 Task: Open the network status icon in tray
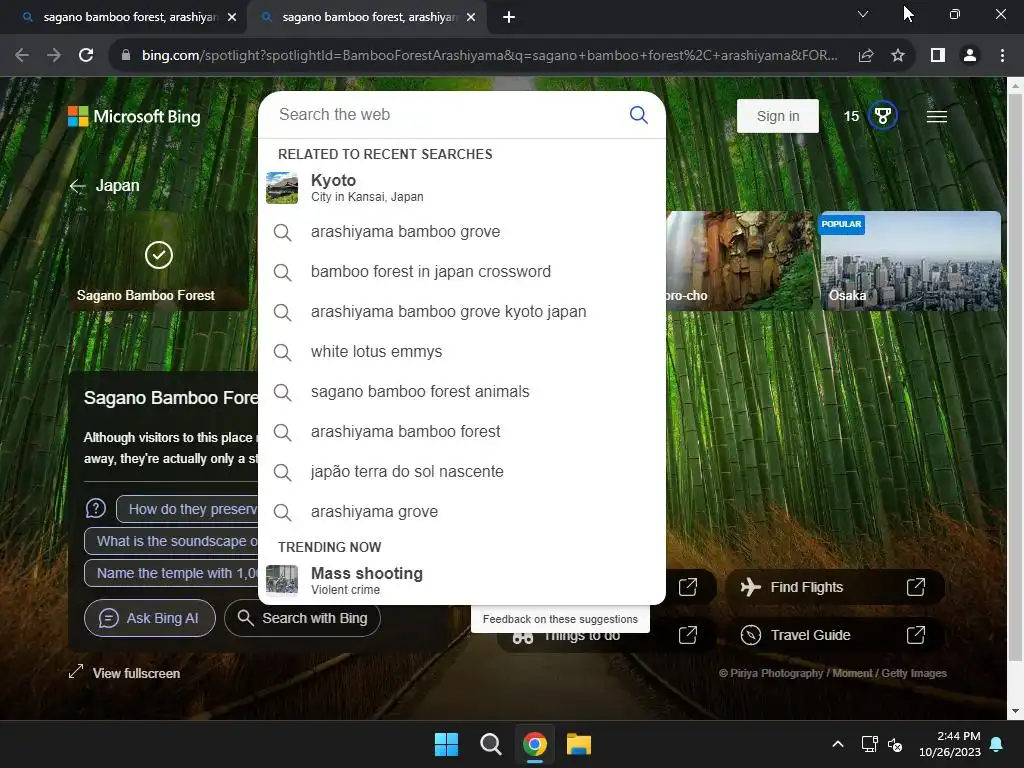point(869,744)
